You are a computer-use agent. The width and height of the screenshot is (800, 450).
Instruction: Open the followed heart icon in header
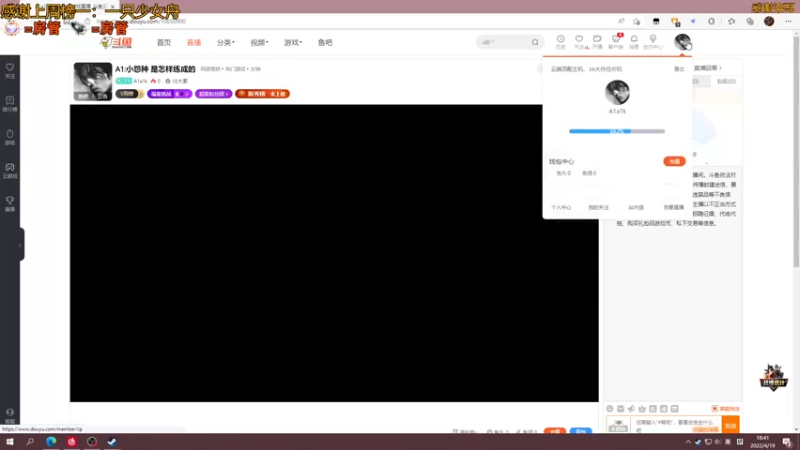click(x=579, y=42)
